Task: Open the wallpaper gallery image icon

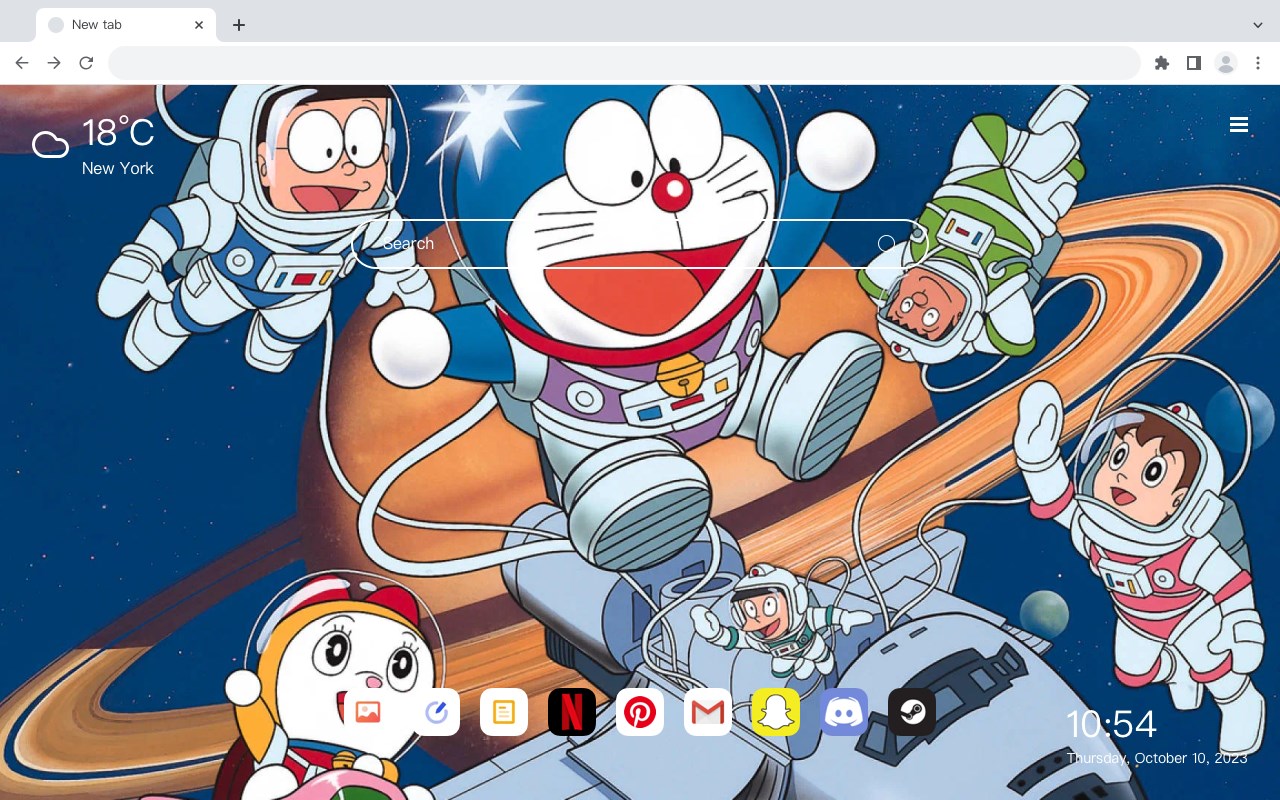Action: click(368, 712)
